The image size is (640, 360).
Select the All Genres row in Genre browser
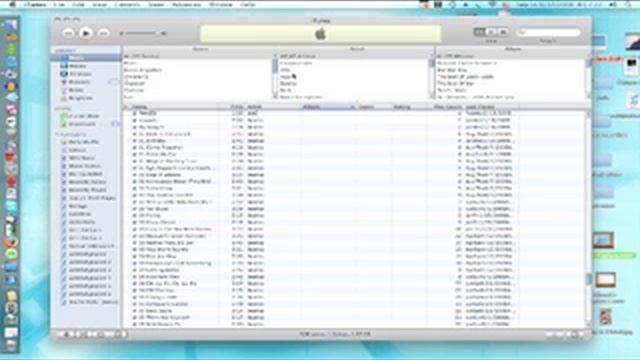pyautogui.click(x=198, y=56)
